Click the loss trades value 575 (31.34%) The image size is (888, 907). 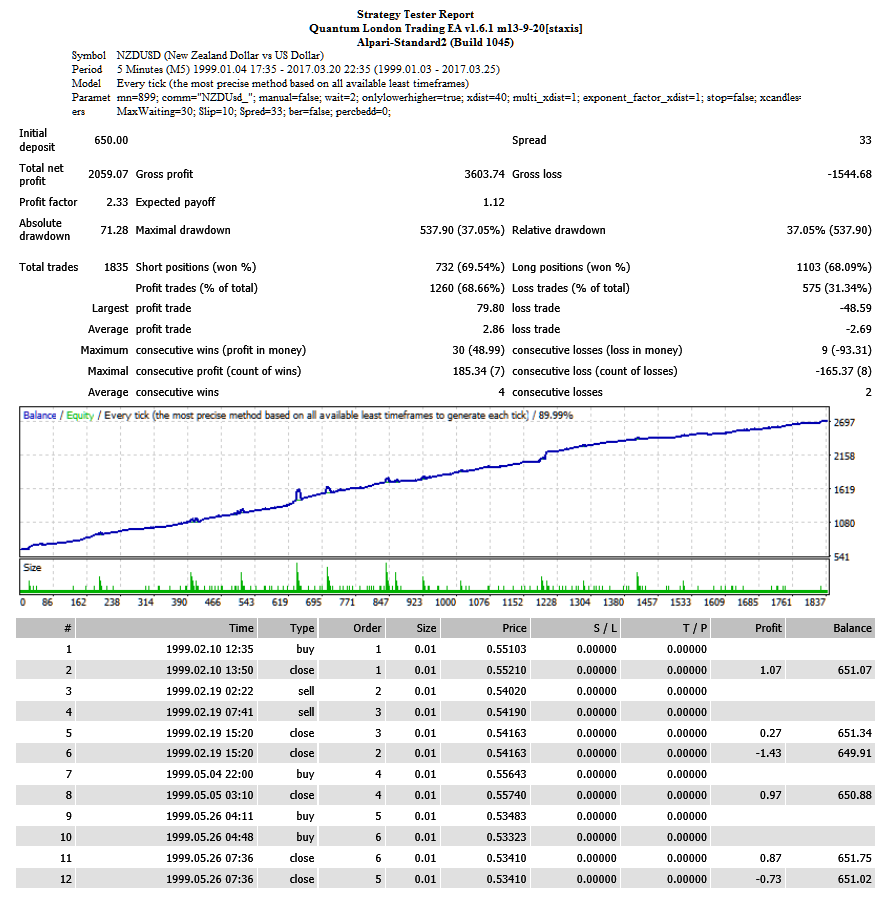[837, 288]
